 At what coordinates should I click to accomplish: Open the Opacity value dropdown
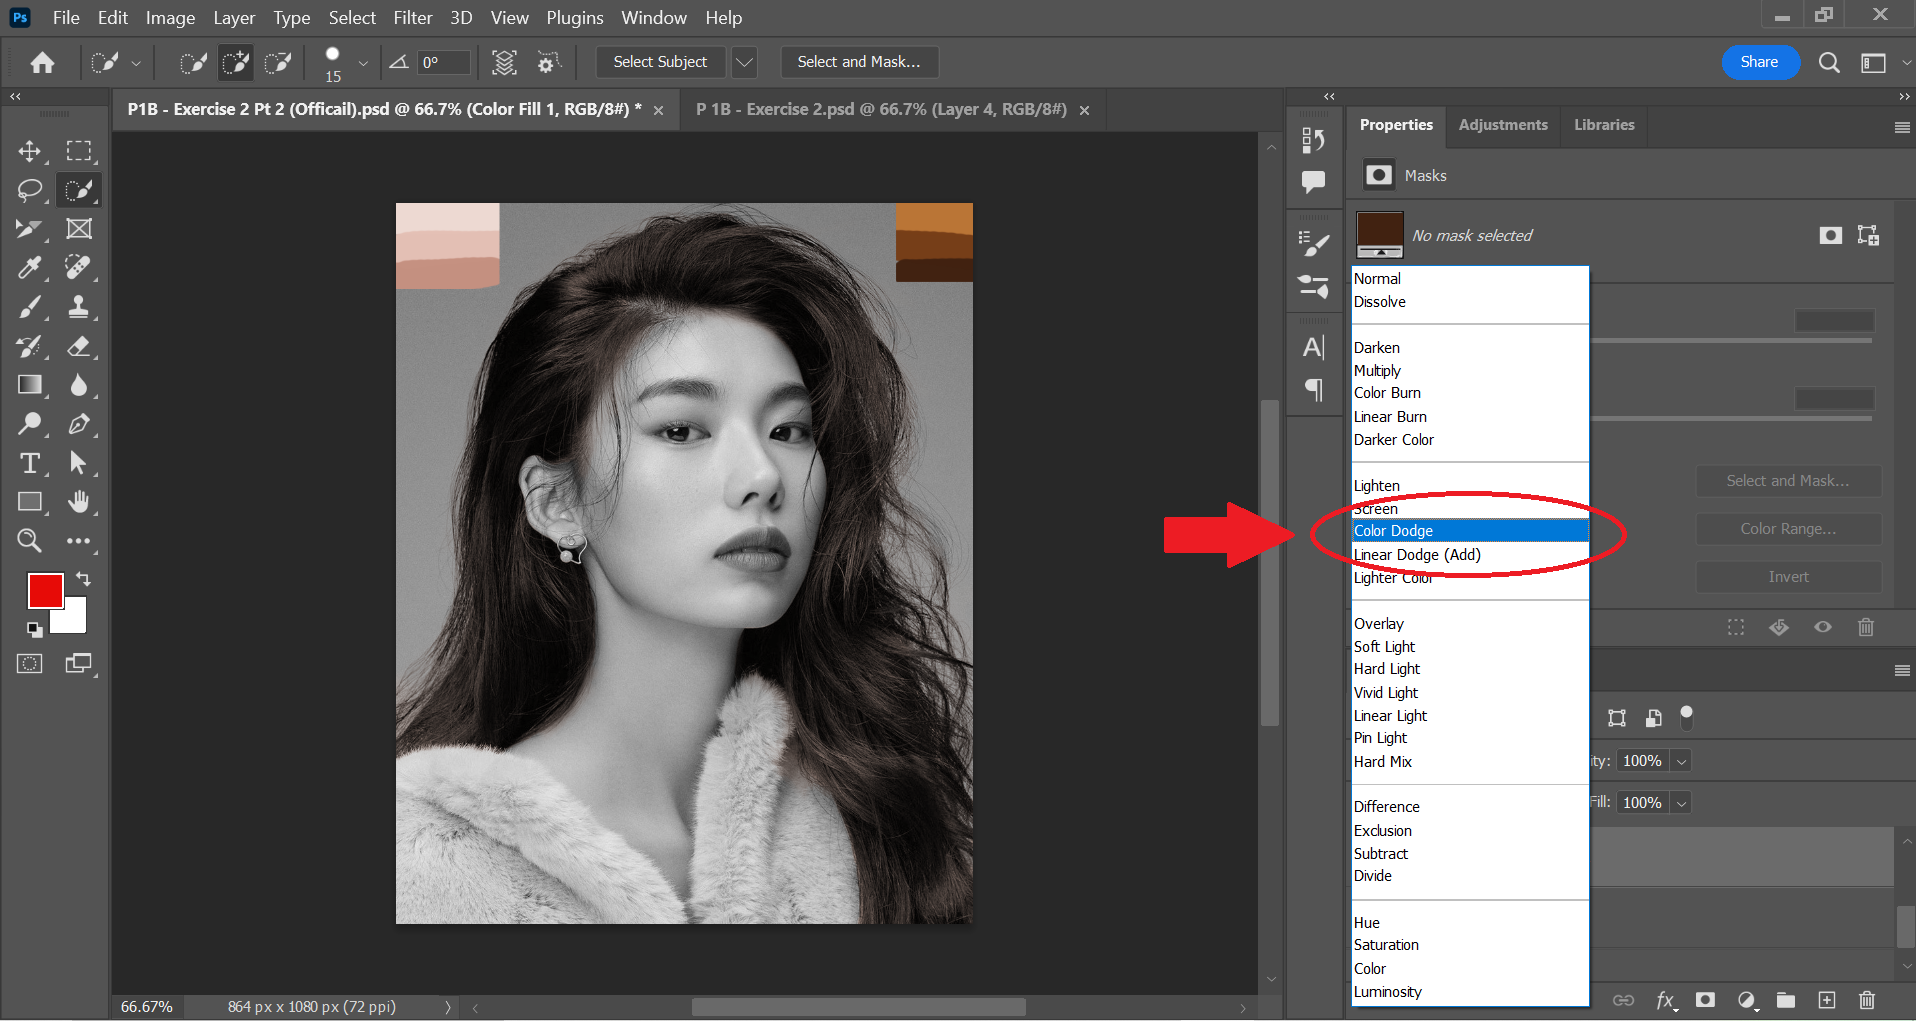(x=1682, y=761)
